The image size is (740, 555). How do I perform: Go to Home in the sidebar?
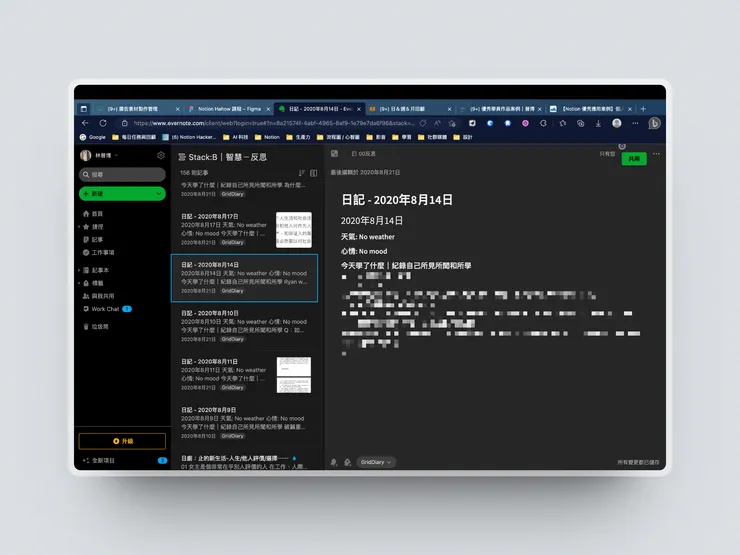click(x=93, y=214)
